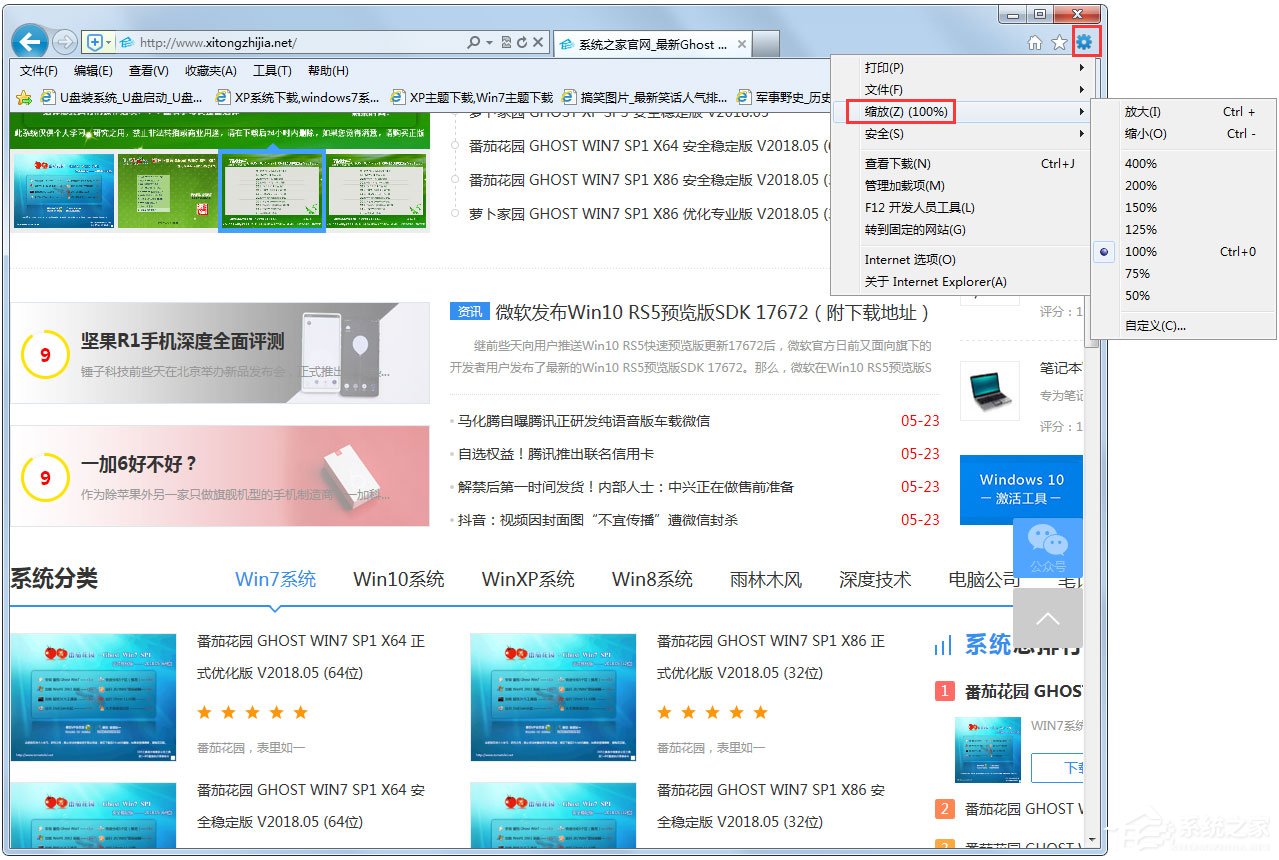This screenshot has height=860, width=1279.
Task: Click the Home icon beside the gear
Action: click(1036, 42)
